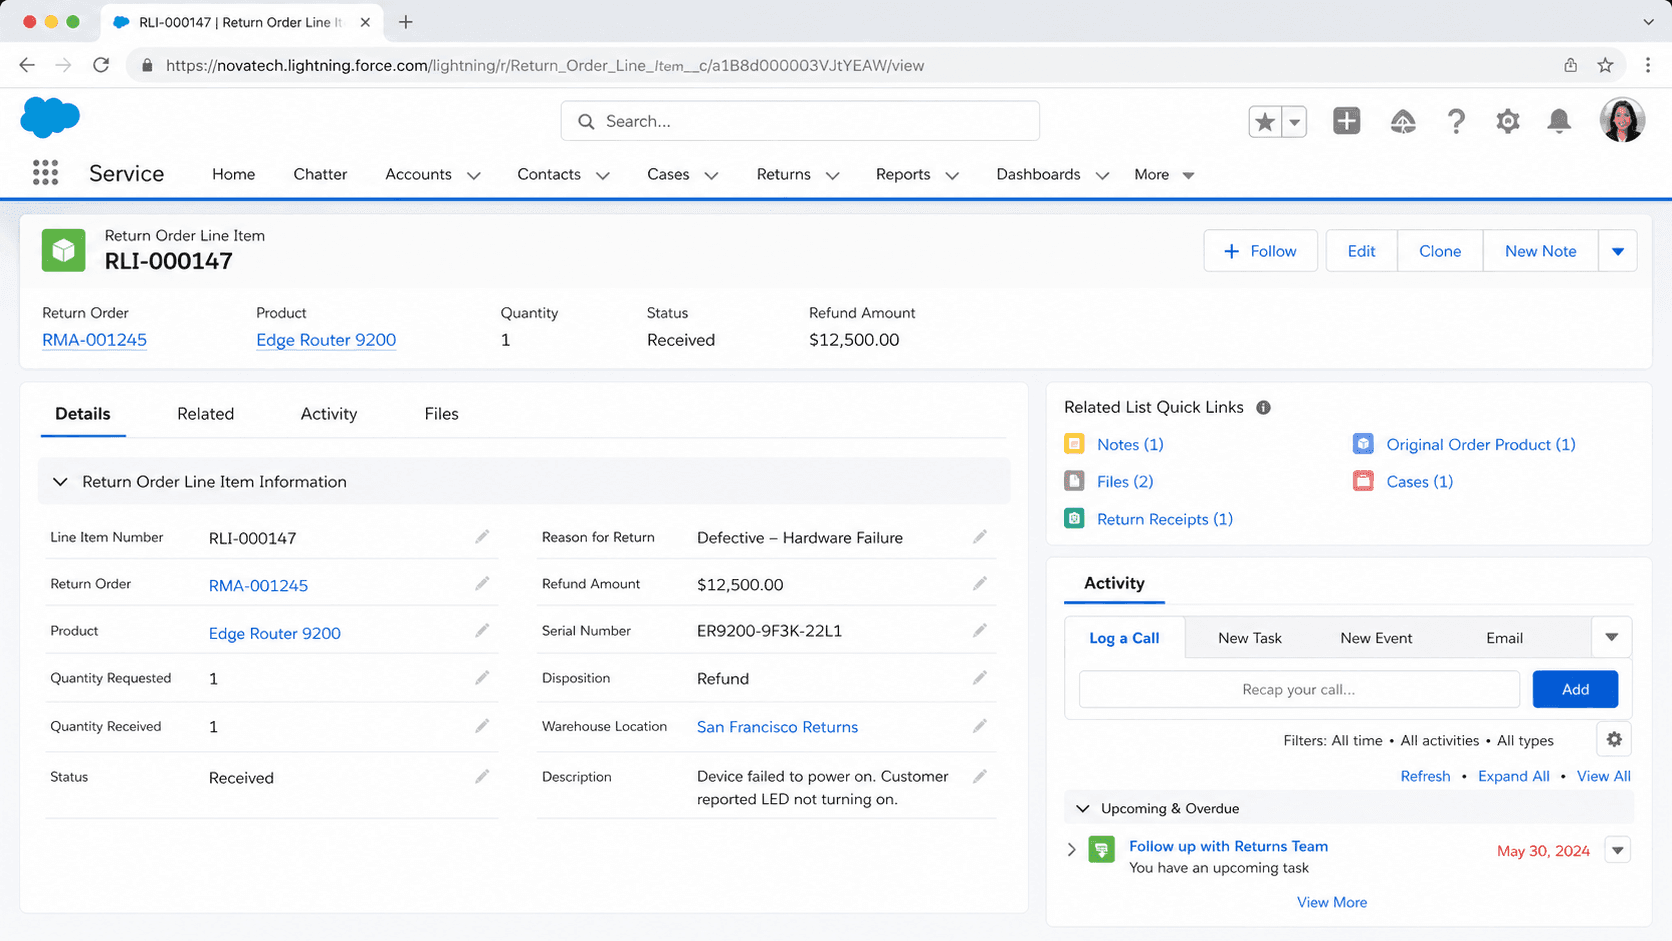Edit the Line Item Number field pencil
Image resolution: width=1672 pixels, height=941 pixels.
pyautogui.click(x=482, y=537)
